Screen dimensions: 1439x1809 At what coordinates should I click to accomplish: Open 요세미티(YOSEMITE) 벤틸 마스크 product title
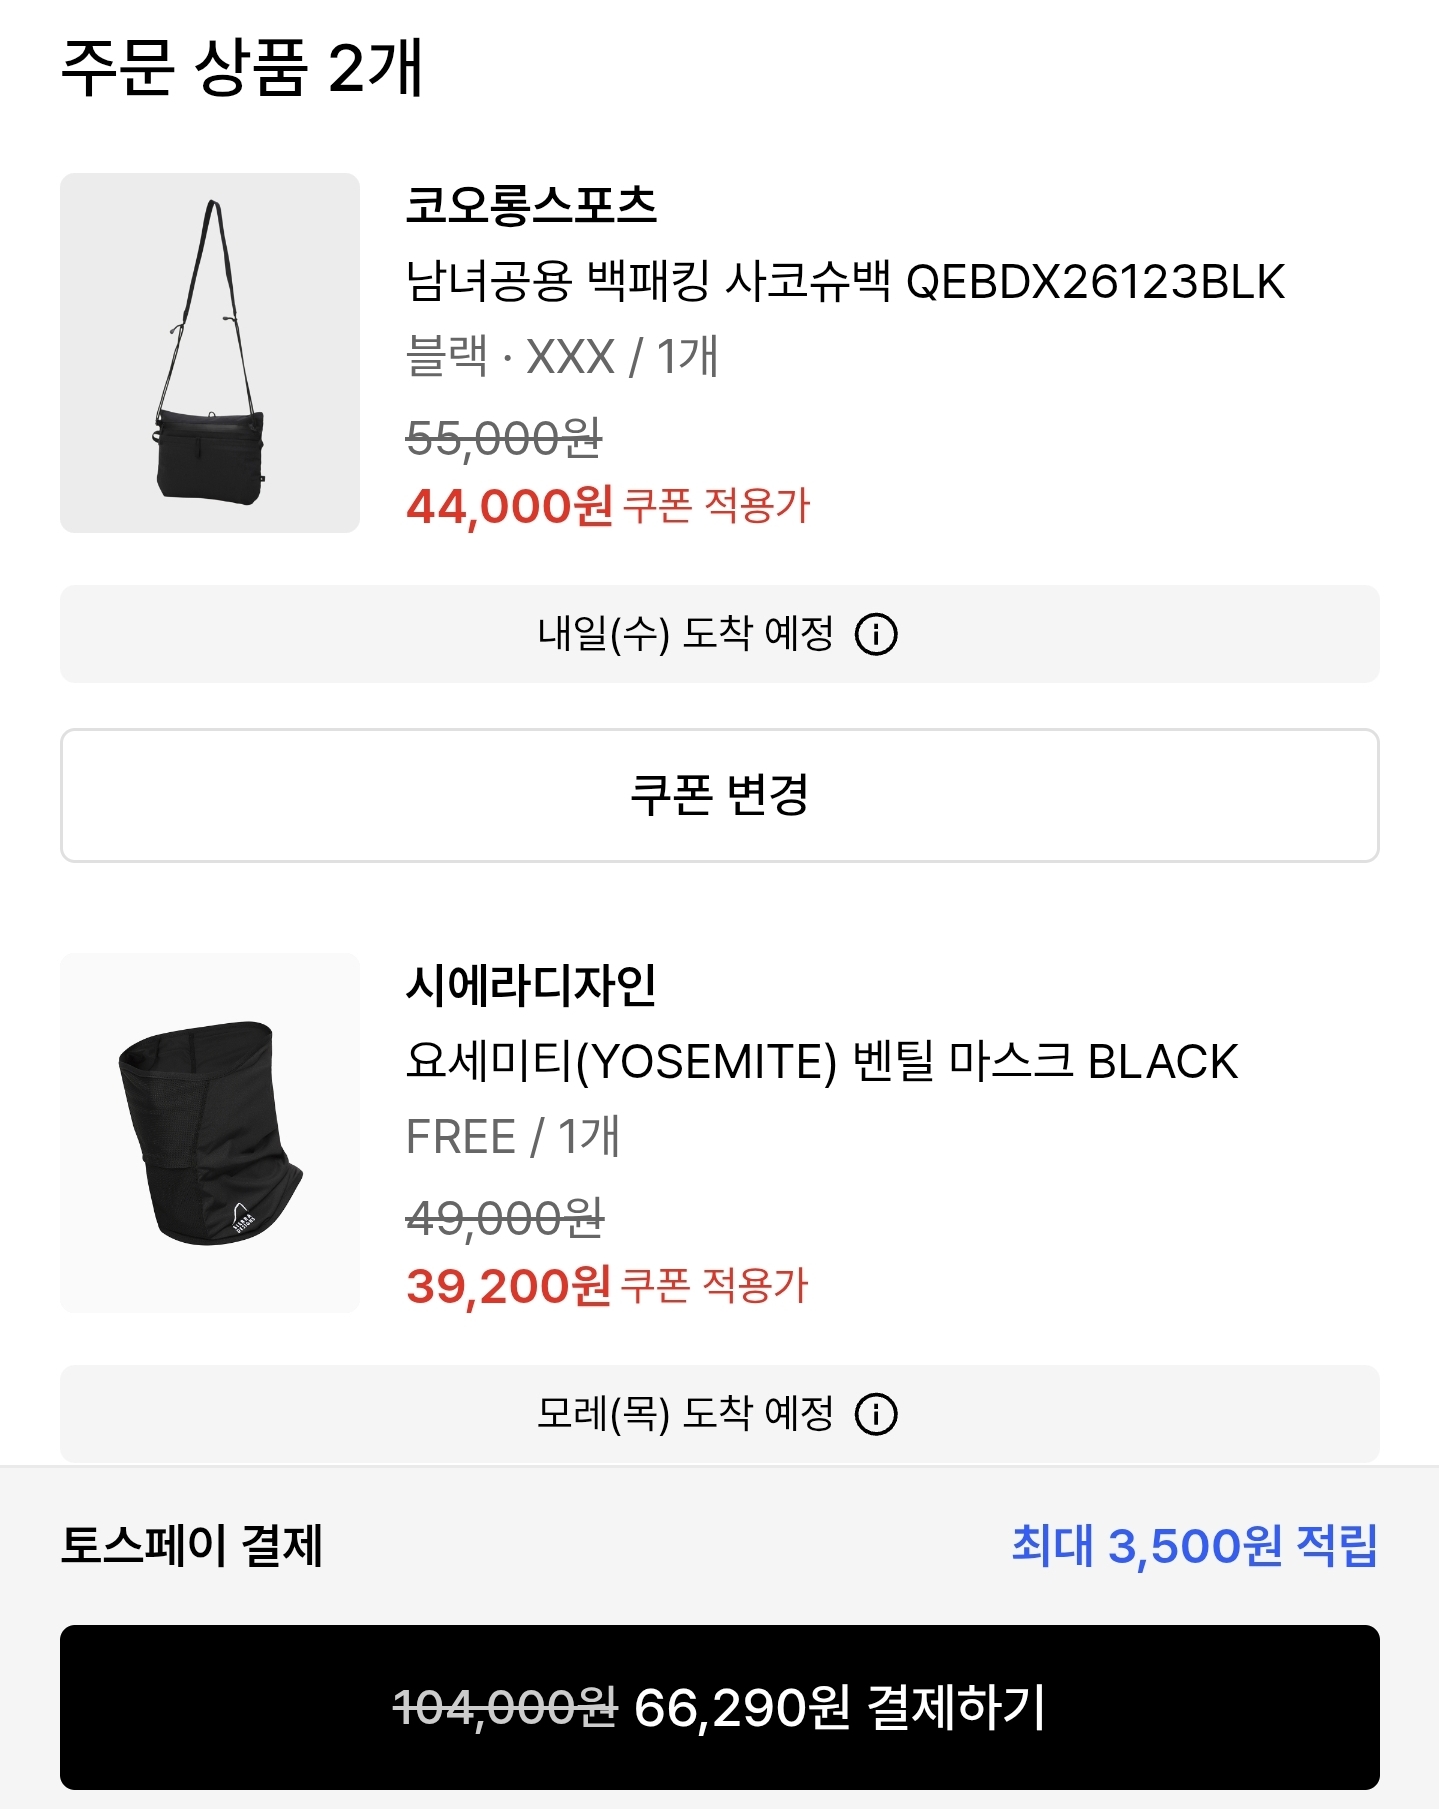click(821, 1062)
